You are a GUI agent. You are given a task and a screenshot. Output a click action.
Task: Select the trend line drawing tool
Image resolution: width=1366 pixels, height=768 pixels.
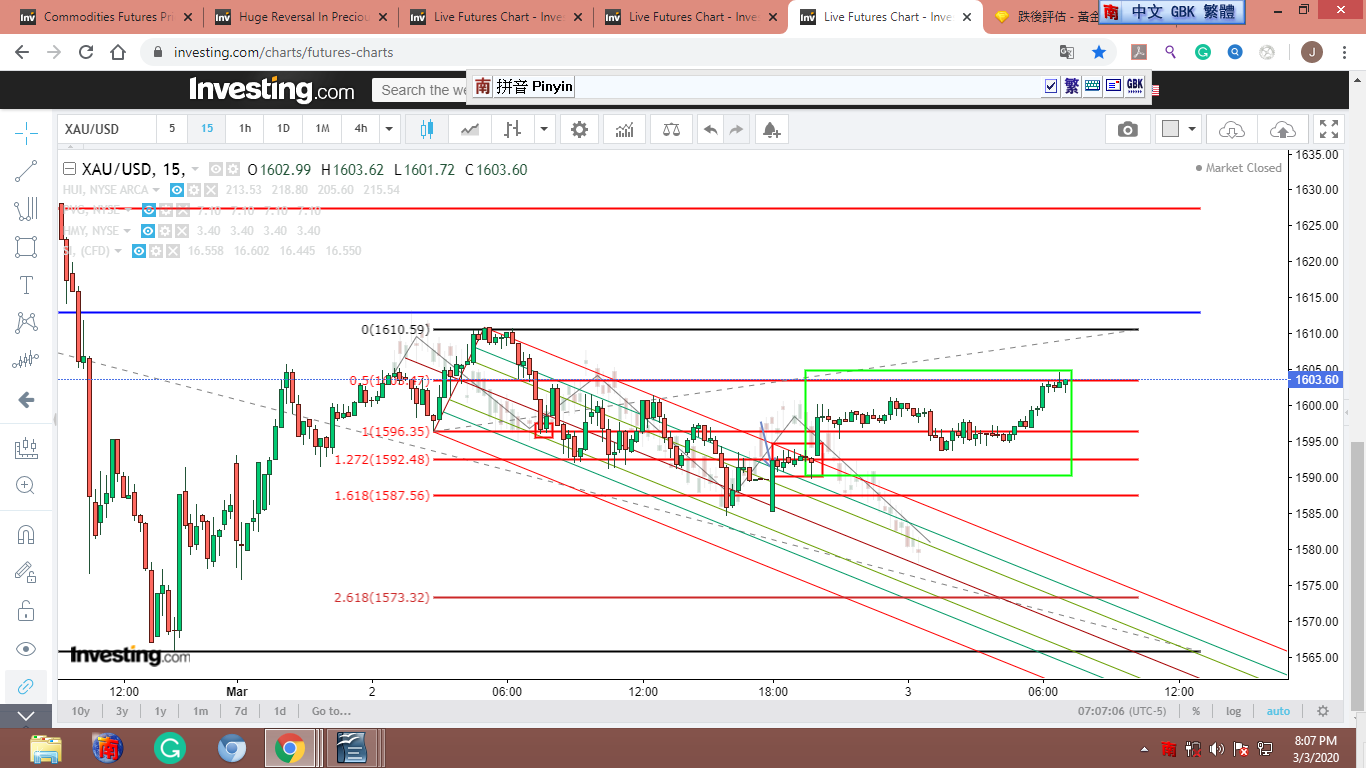click(x=27, y=172)
